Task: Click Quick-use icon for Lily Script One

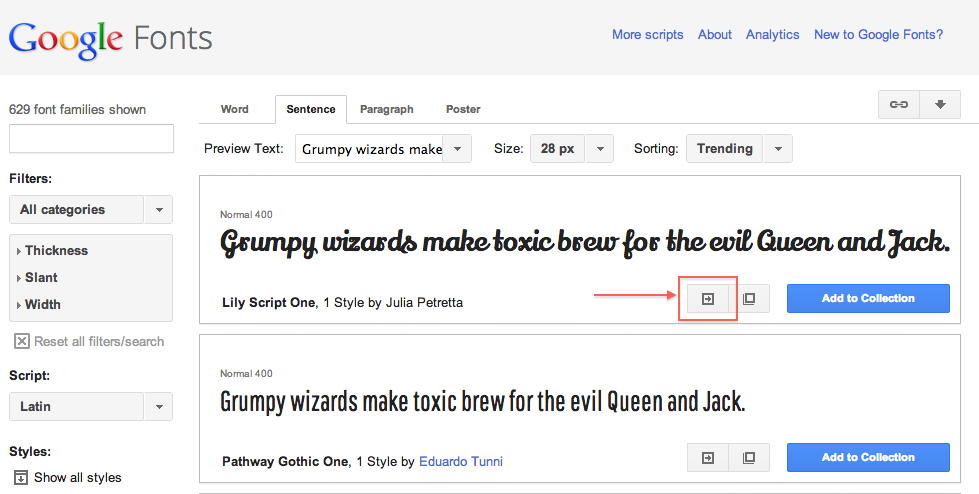Action: pos(708,298)
